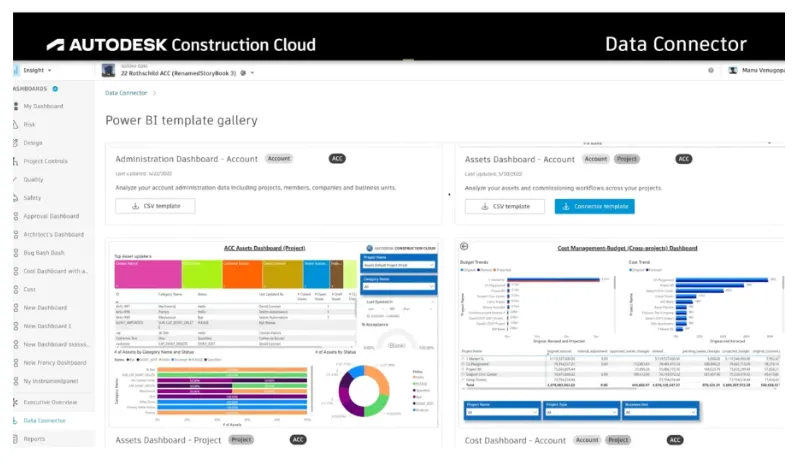Click the Approval Dashboard sidebar icon
794x475 pixels.
[16, 216]
